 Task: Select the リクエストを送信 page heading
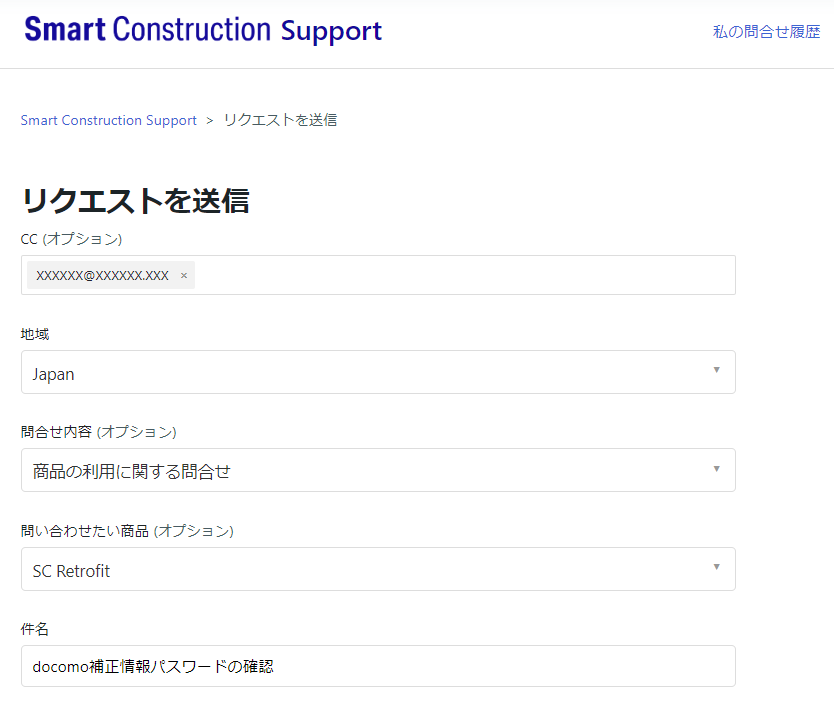(x=136, y=201)
